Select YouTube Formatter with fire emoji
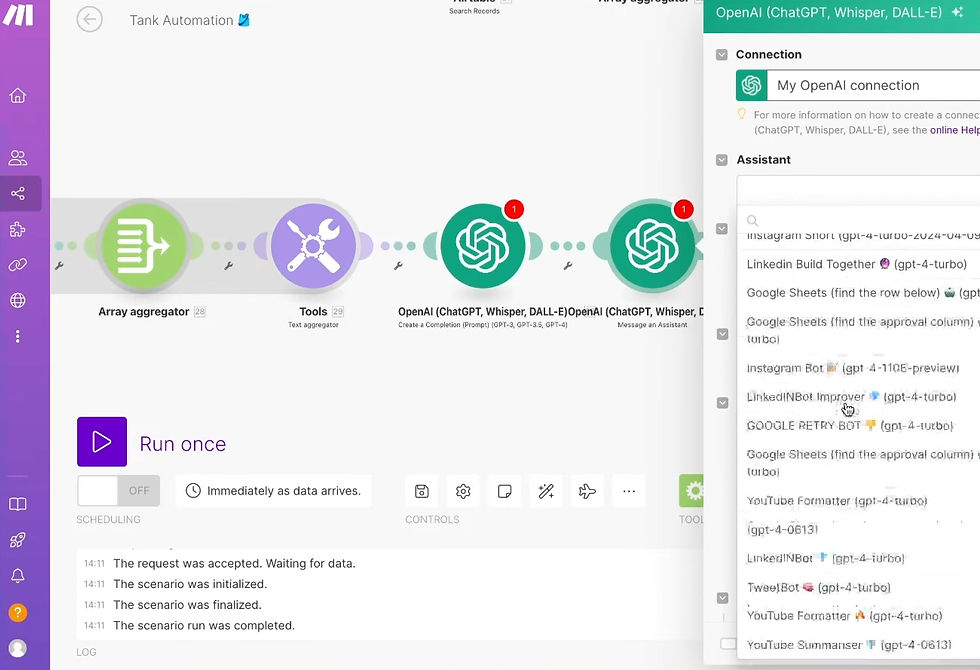Viewport: 980px width, 670px height. [x=859, y=616]
